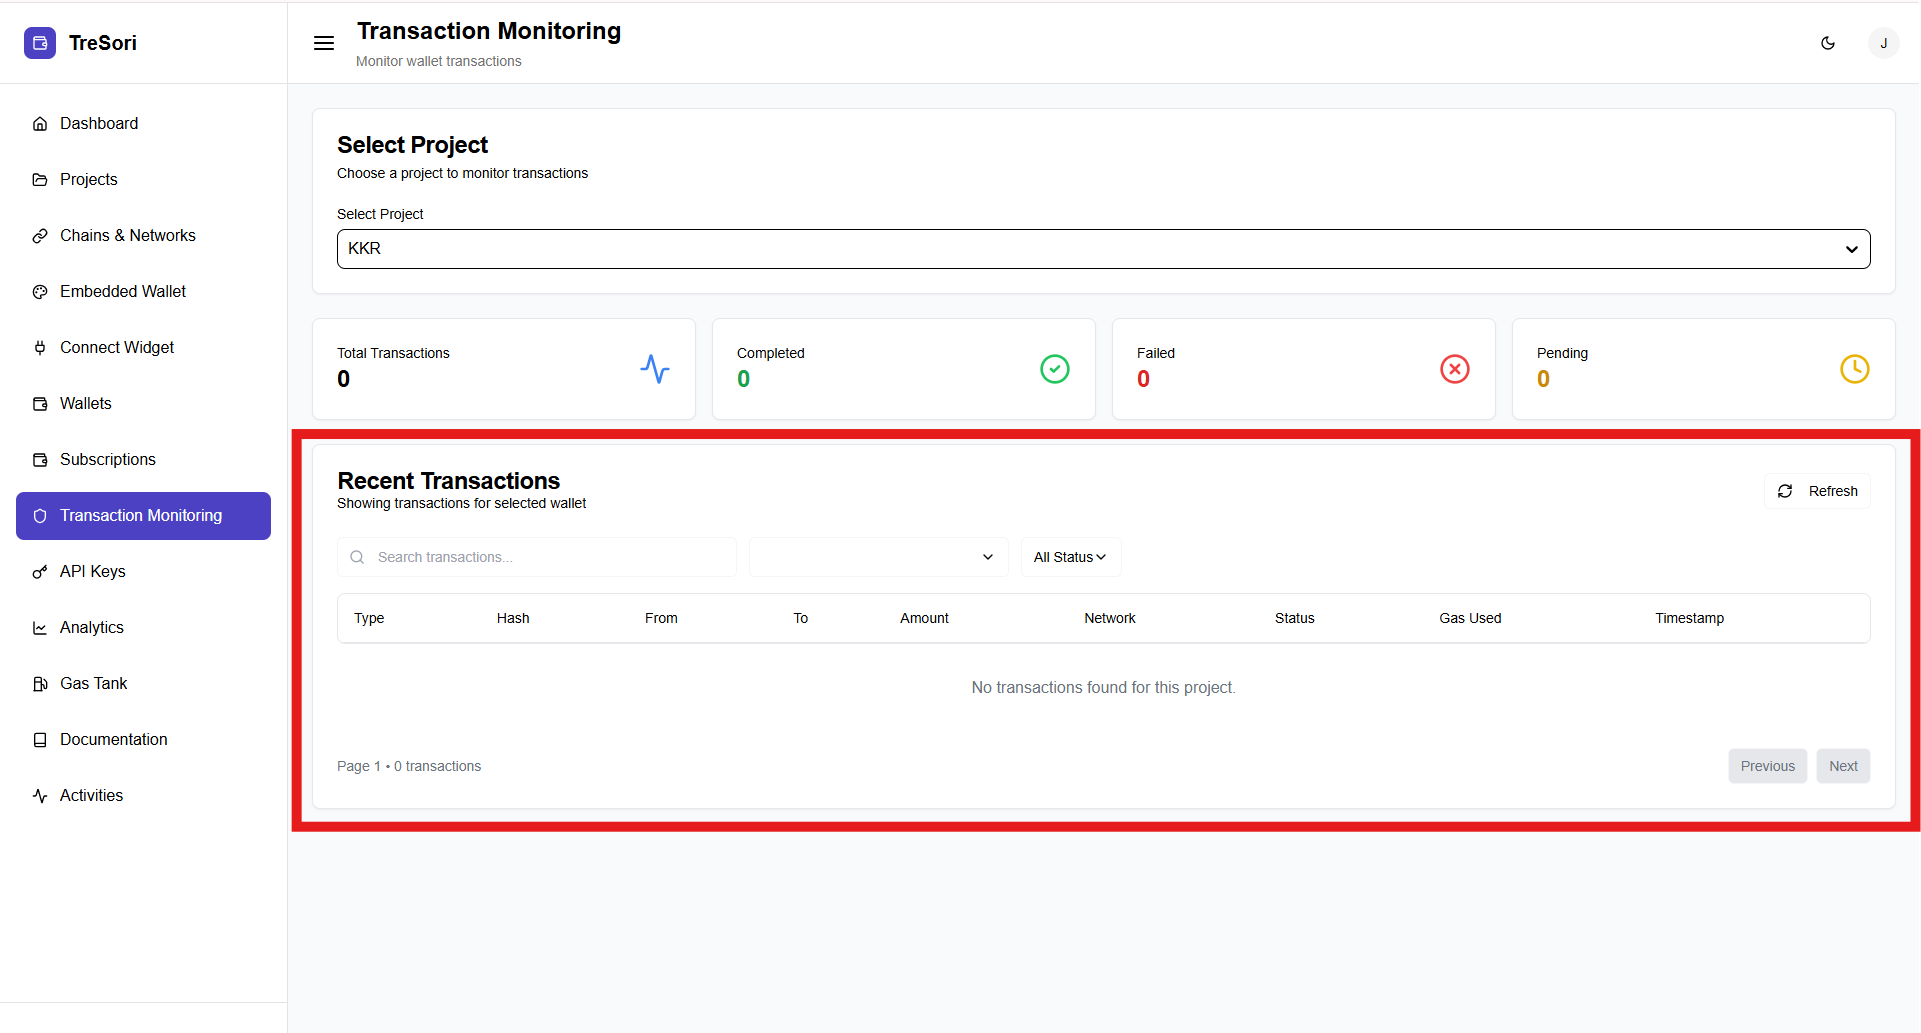Open the All Status filter dropdown
Screen dimensions: 1921x1033
coord(1070,557)
